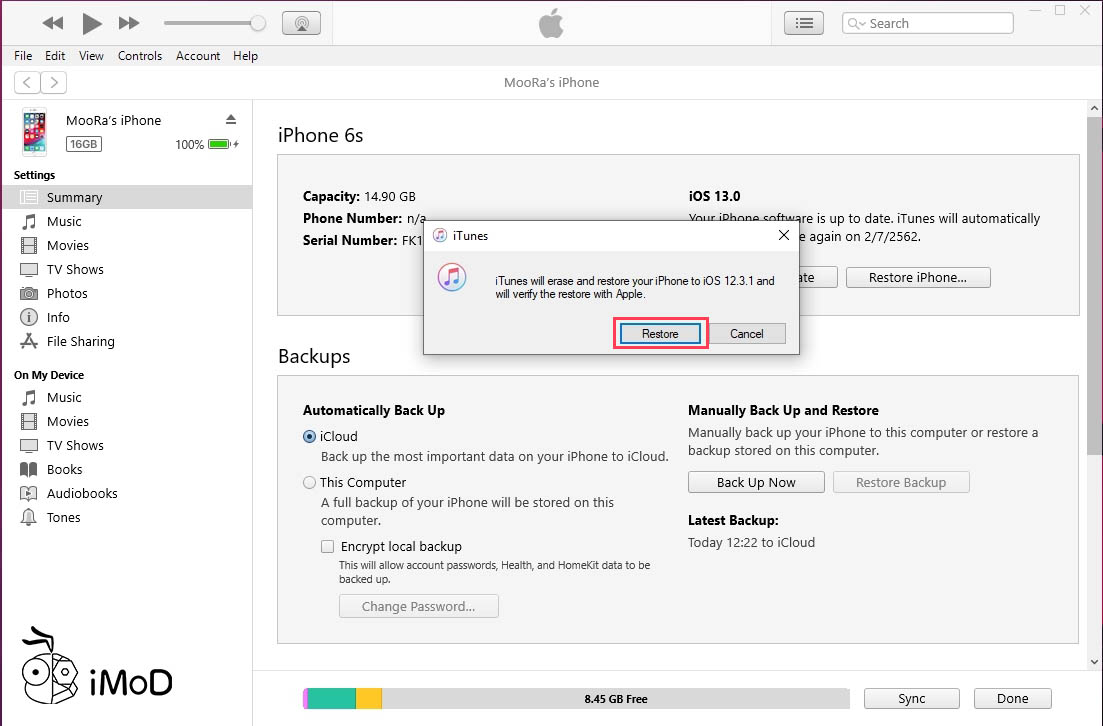Click Music icon under On My Device
This screenshot has width=1103, height=726.
pos(29,397)
